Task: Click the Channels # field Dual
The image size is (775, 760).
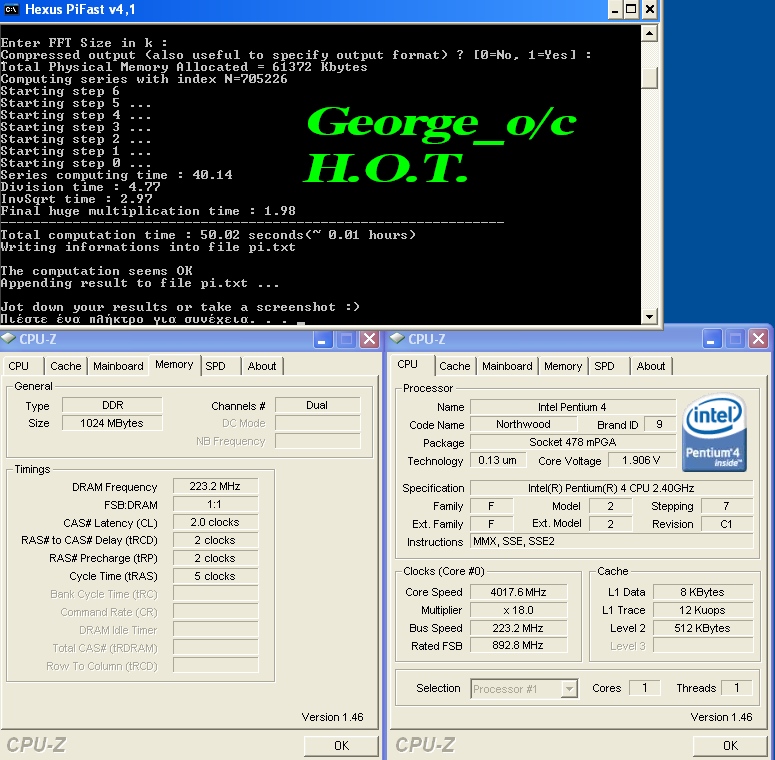Action: [317, 405]
